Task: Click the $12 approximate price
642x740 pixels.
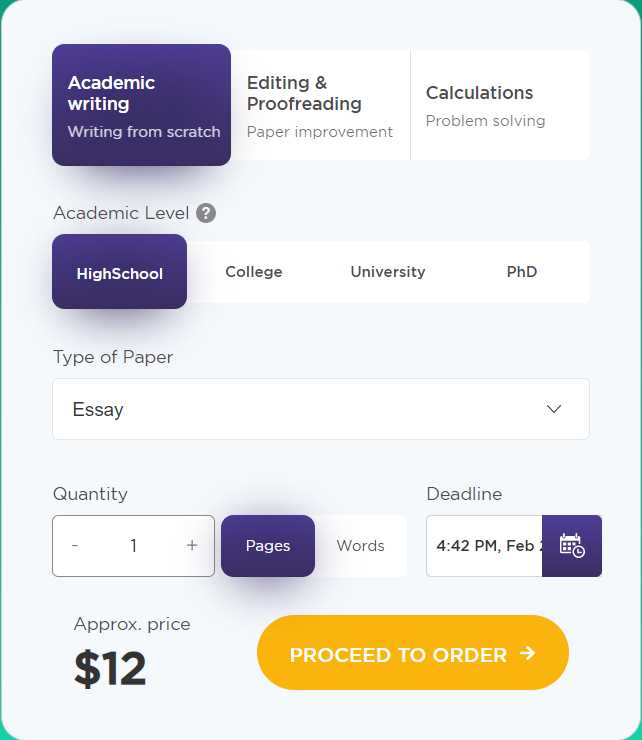Action: (x=110, y=668)
